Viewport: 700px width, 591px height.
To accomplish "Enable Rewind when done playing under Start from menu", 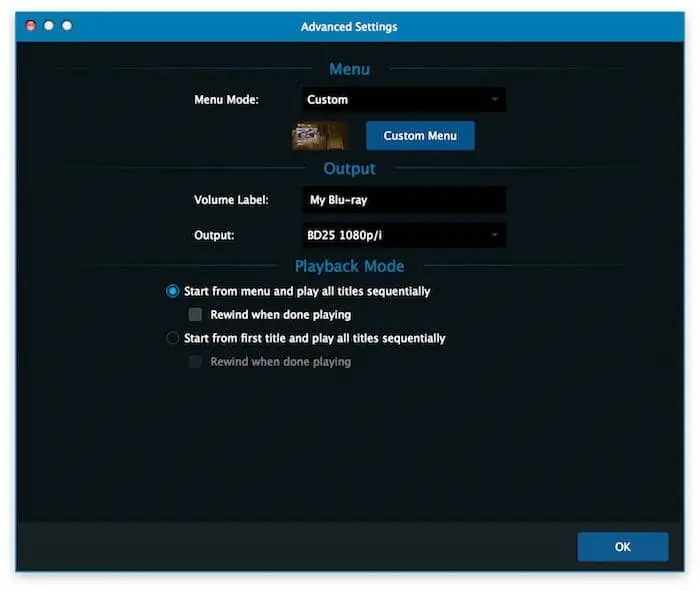I will click(x=196, y=315).
